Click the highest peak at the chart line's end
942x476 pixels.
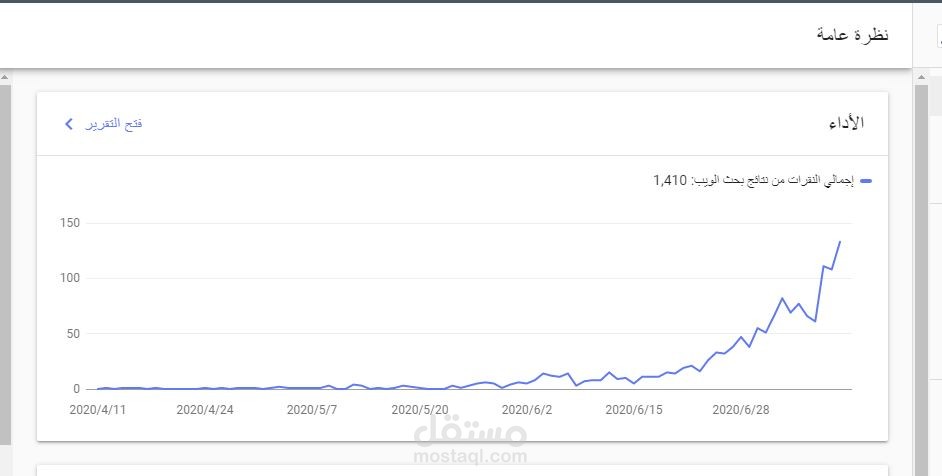(x=840, y=242)
